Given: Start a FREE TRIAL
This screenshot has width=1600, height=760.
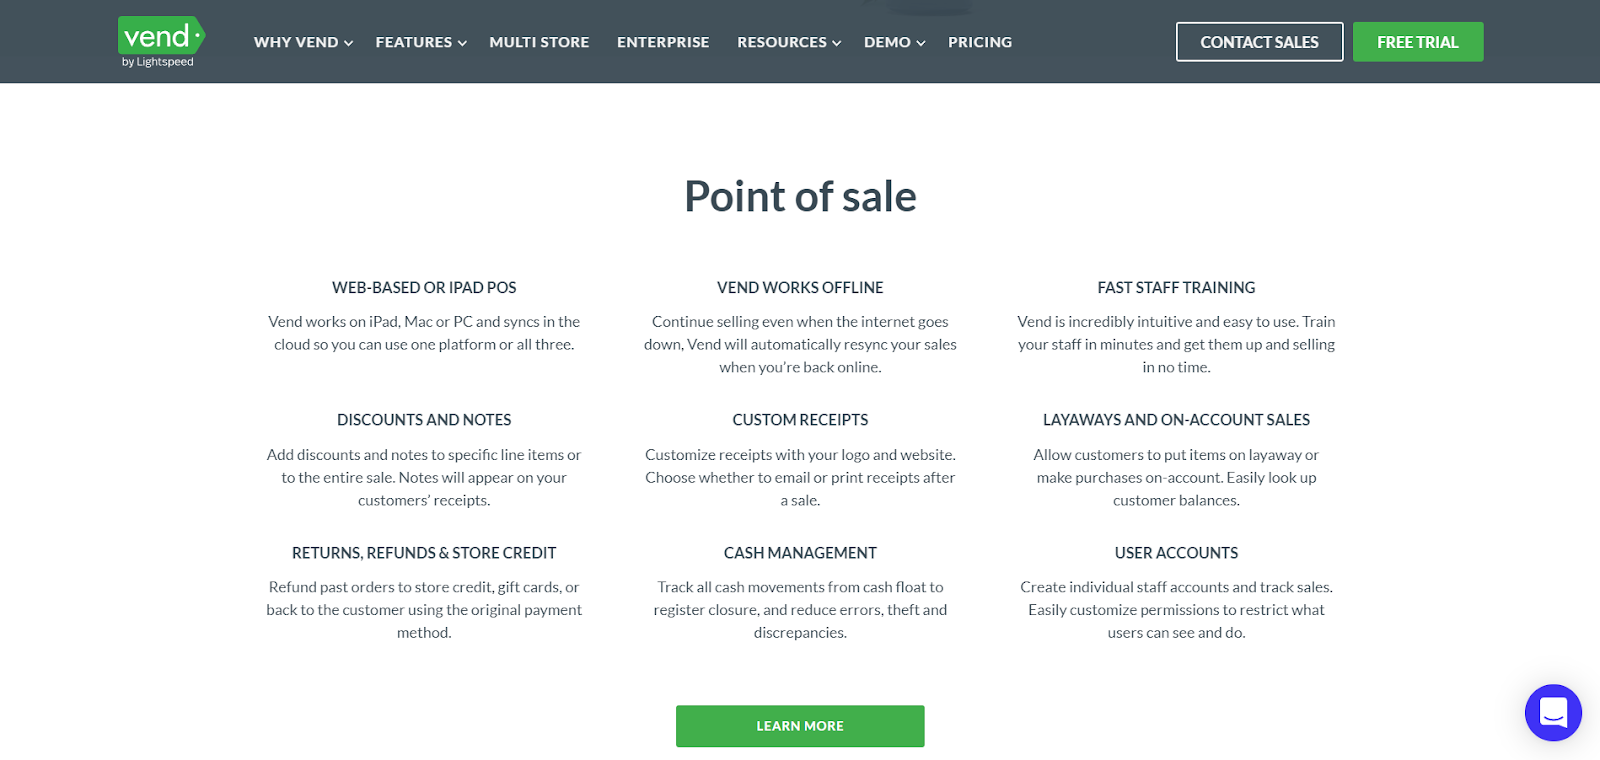Looking at the screenshot, I should 1417,41.
